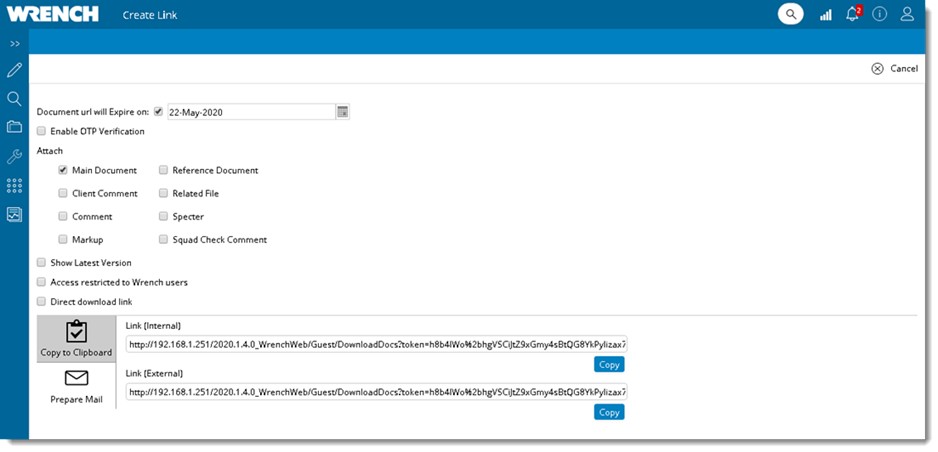The image size is (938, 452).
Task: Copy the Internal link
Action: coord(608,364)
